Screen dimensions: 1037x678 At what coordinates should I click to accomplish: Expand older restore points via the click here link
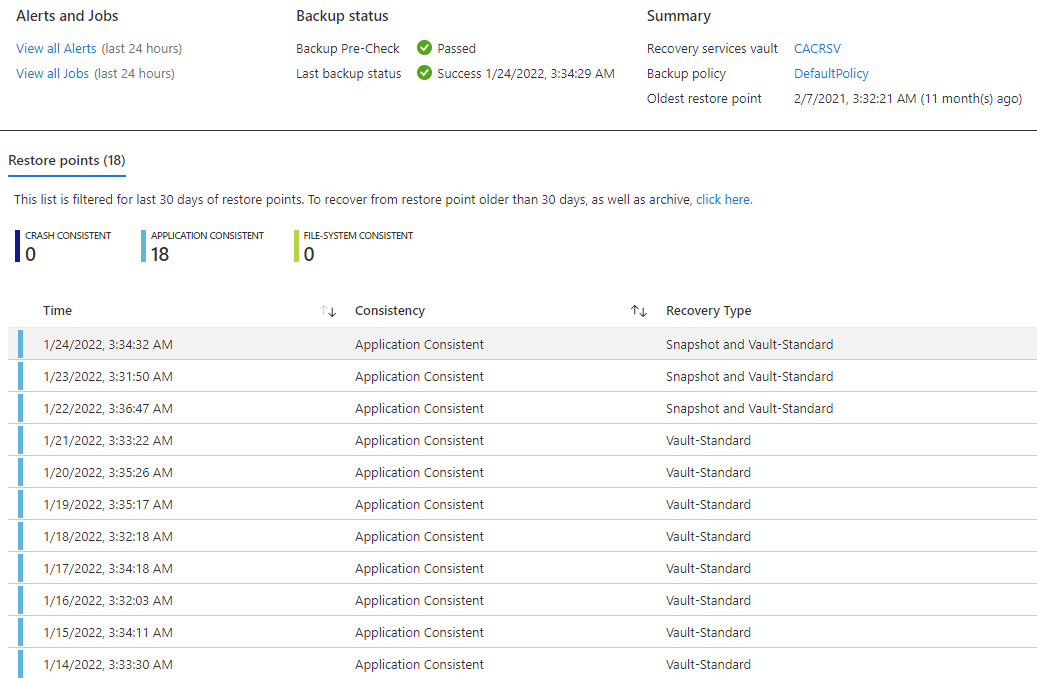pos(723,199)
